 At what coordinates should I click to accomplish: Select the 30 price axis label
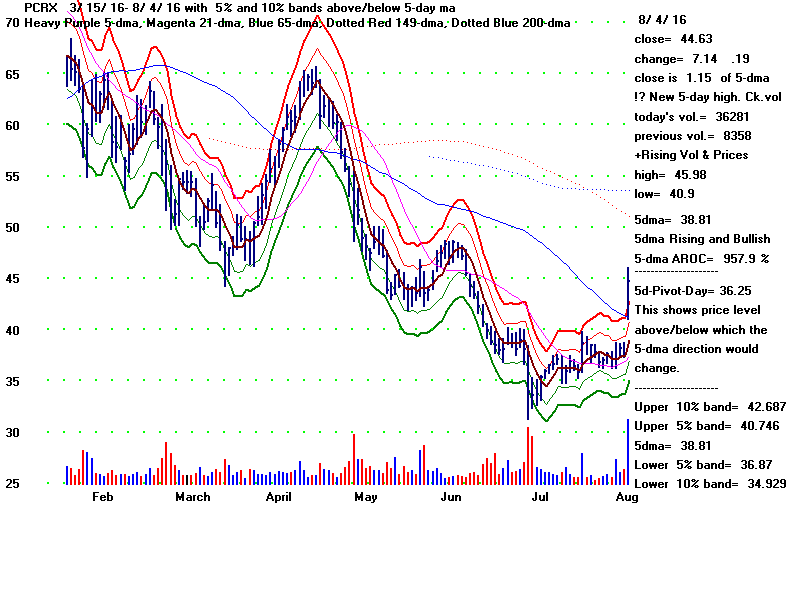tap(11, 433)
